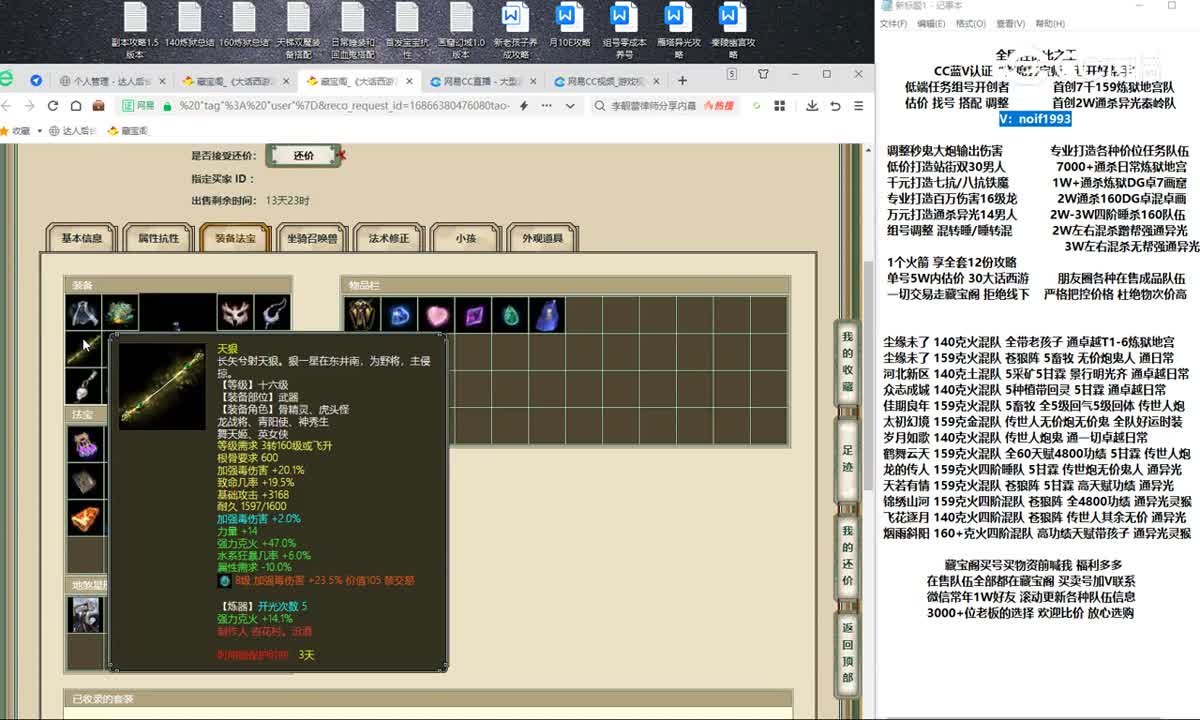This screenshot has height=720, width=1200.
Task: Open the browser hamburger menu
Action: 859,105
